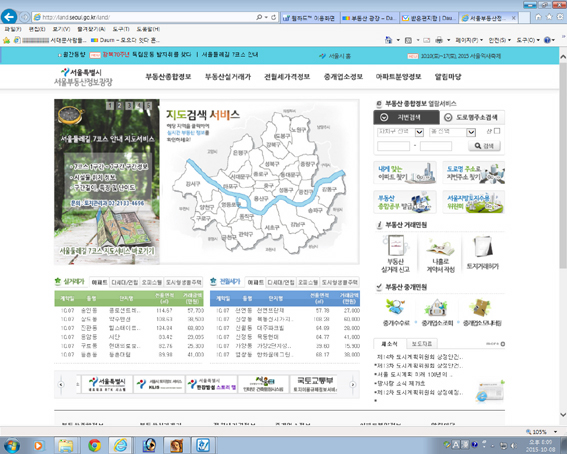
Task: Select slide 5 in banner pager
Action: 148,106
